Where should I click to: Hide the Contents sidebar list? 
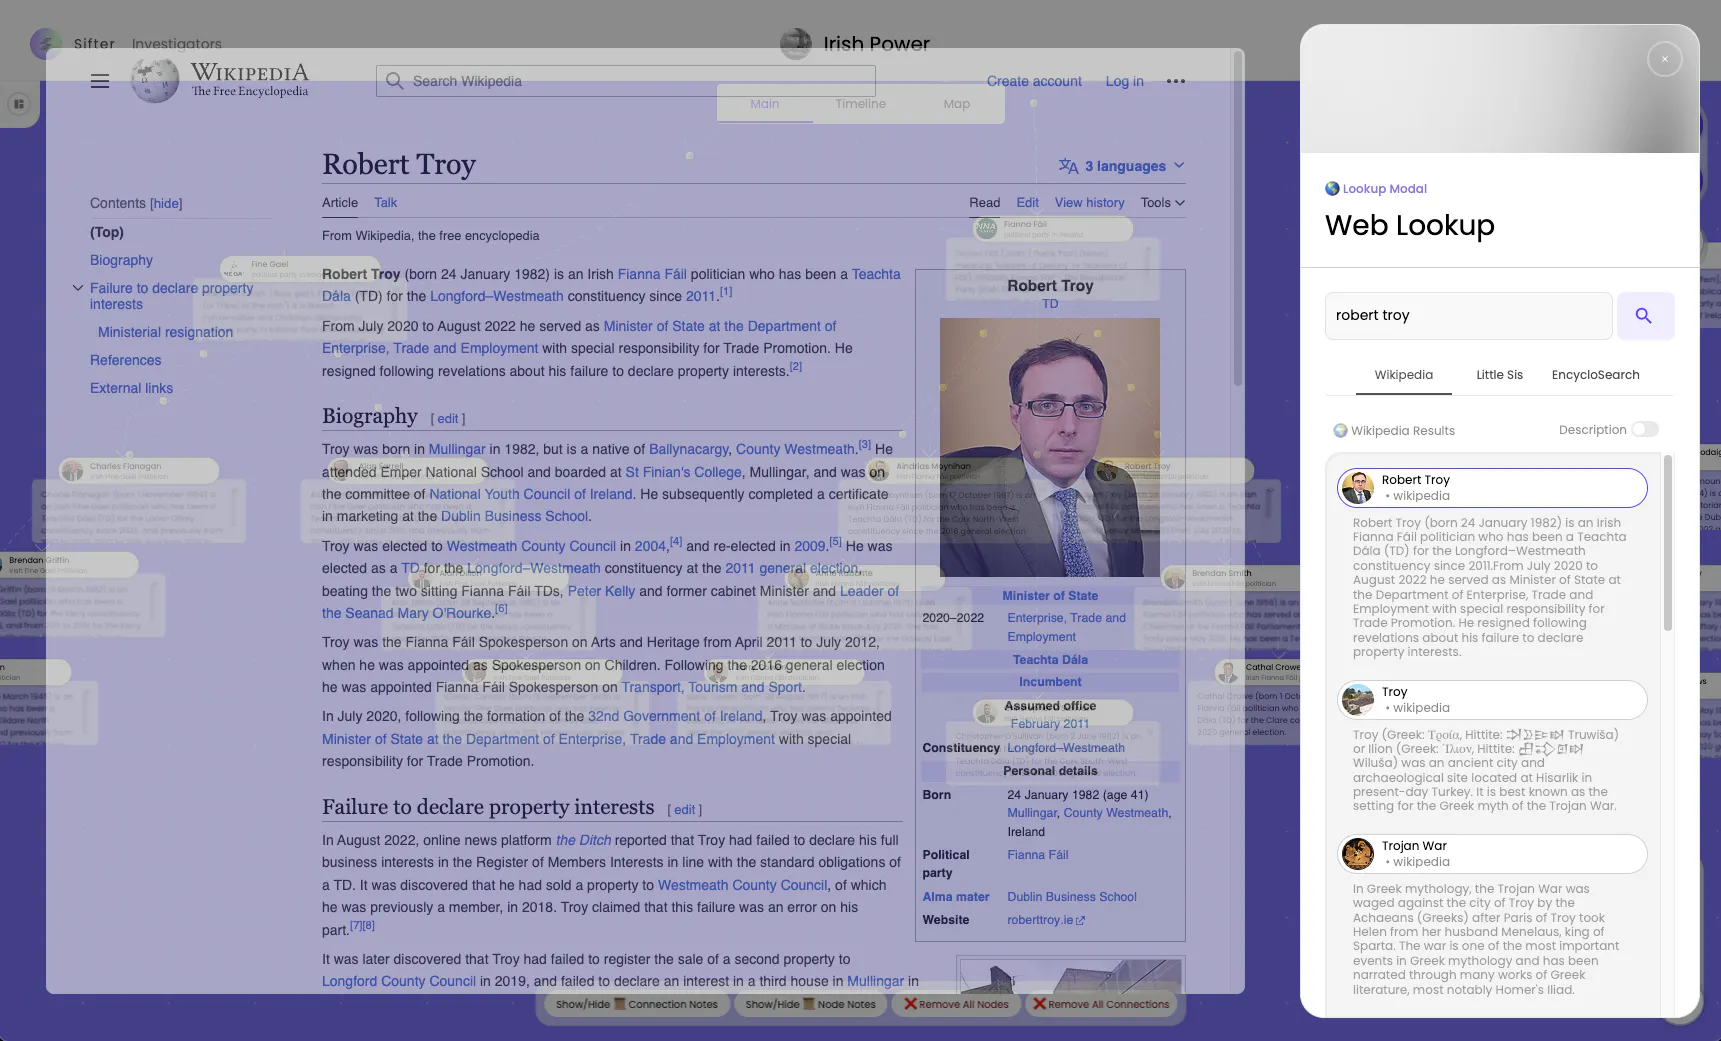(x=166, y=204)
